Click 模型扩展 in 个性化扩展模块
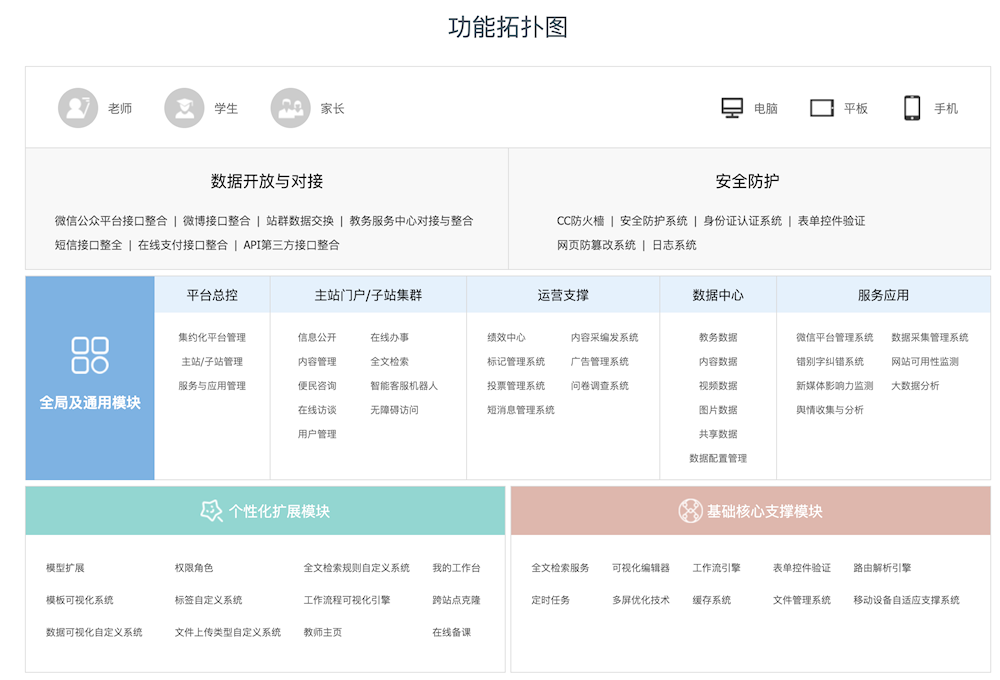 tap(65, 568)
